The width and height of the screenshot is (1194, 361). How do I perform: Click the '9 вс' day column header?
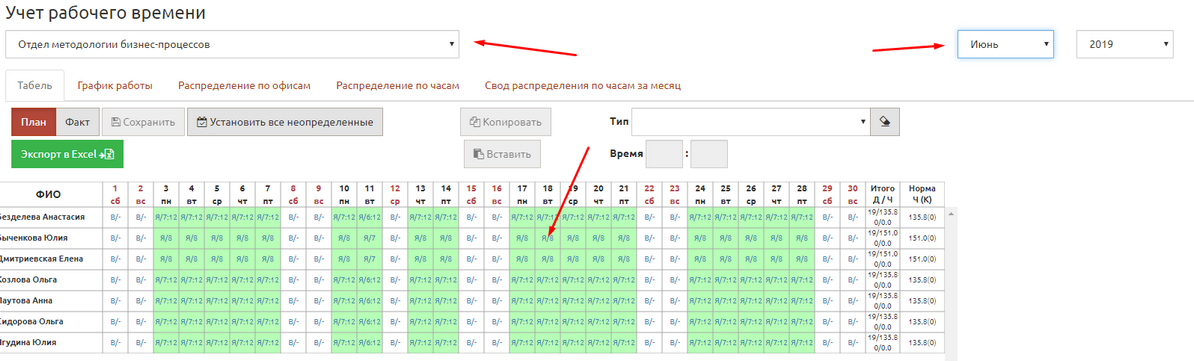pos(319,193)
